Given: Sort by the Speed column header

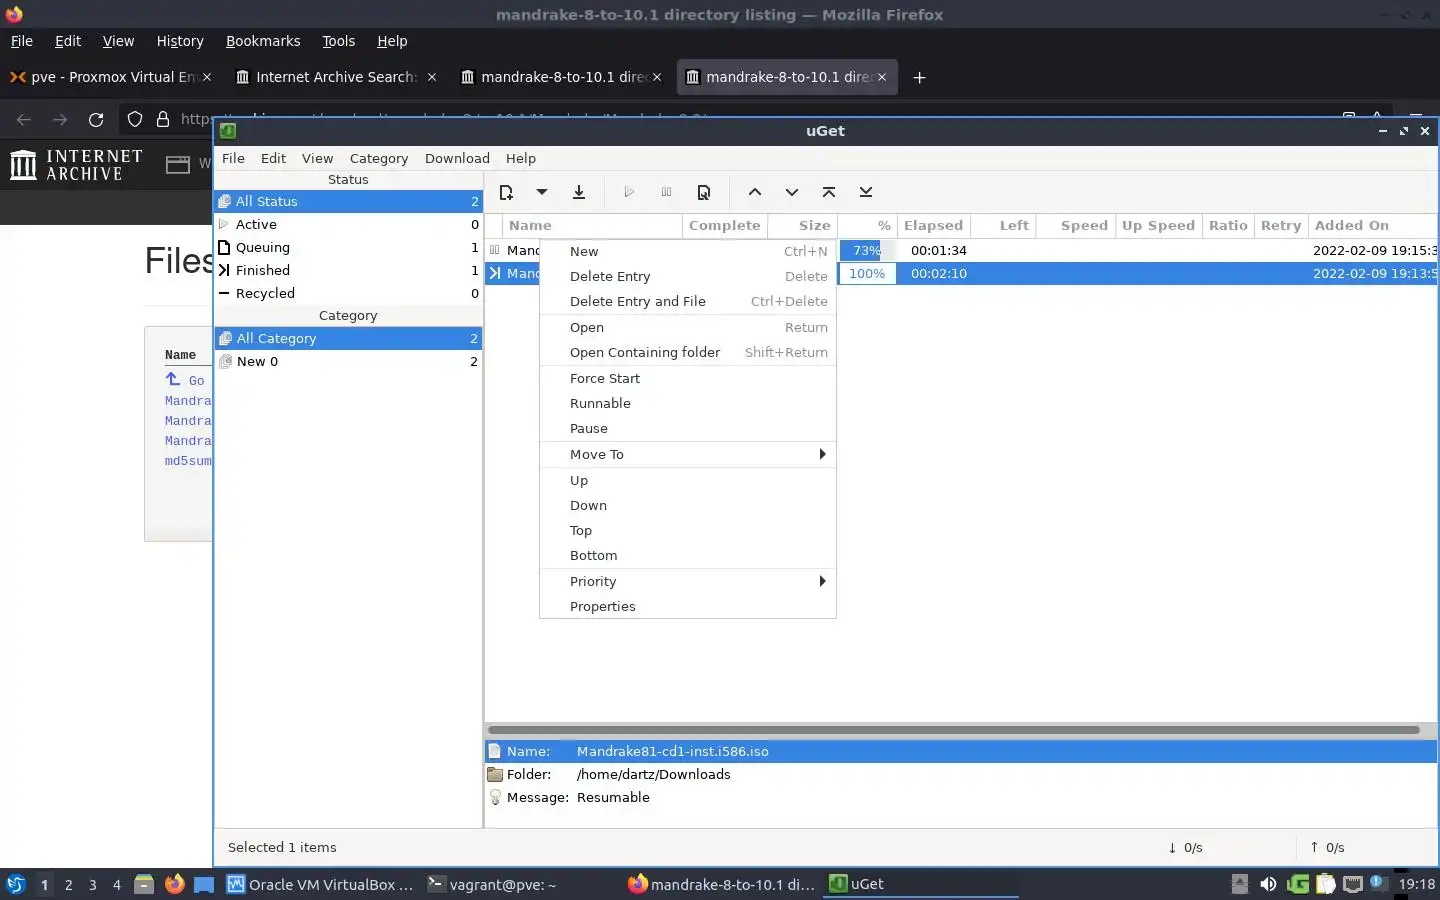Looking at the screenshot, I should [x=1076, y=225].
